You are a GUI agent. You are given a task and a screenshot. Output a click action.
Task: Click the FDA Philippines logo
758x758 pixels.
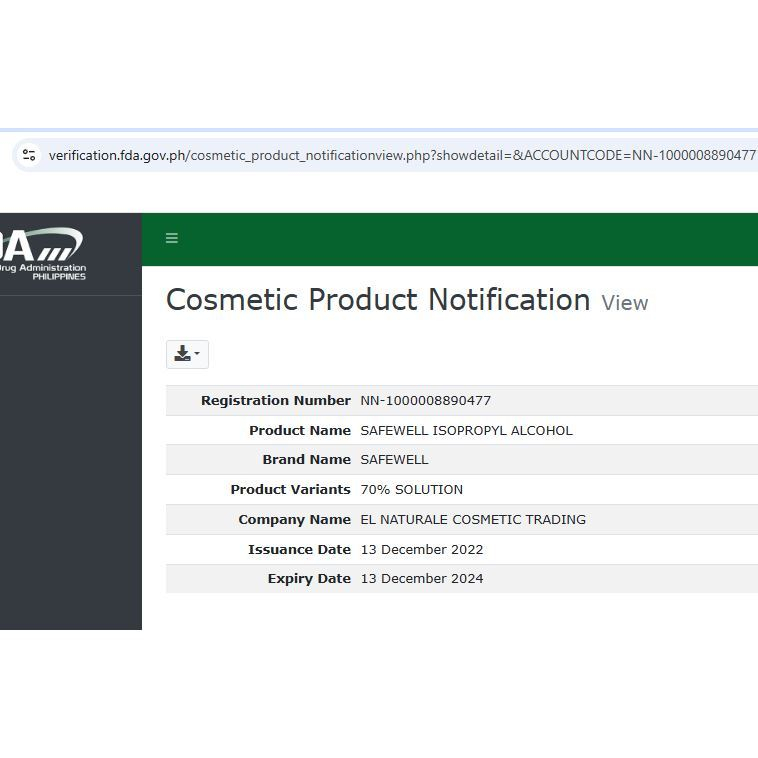[44, 253]
